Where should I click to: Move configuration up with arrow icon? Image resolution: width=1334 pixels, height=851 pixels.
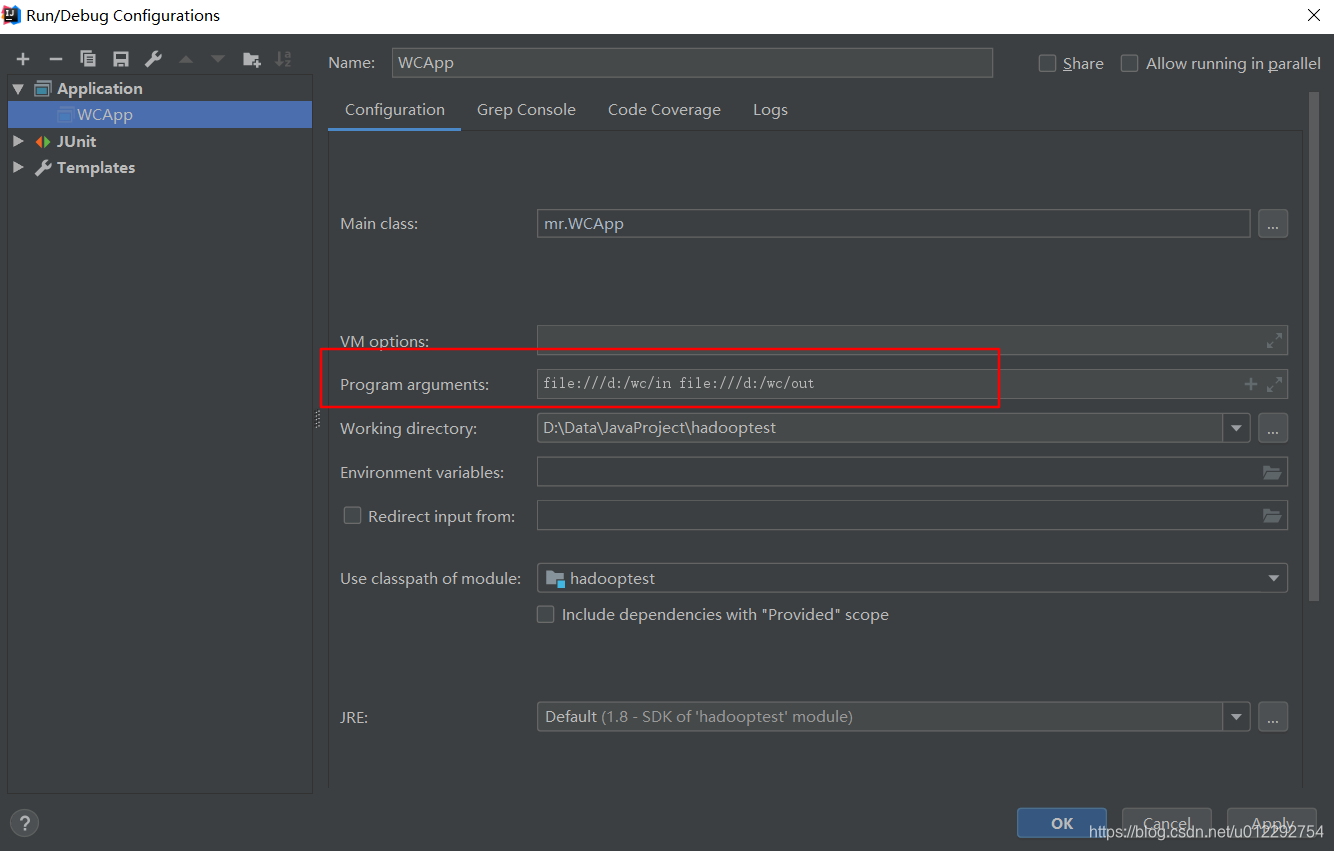[186, 60]
